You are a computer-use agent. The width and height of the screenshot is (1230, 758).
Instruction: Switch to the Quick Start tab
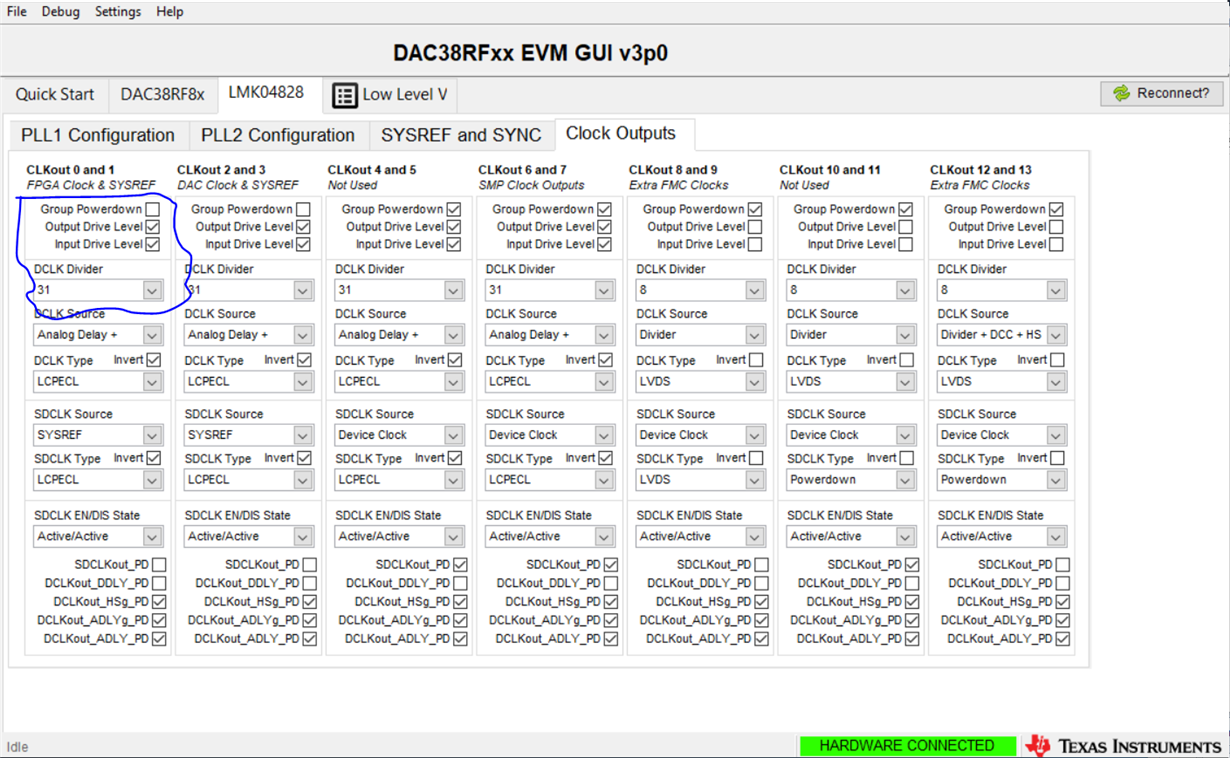click(x=55, y=94)
